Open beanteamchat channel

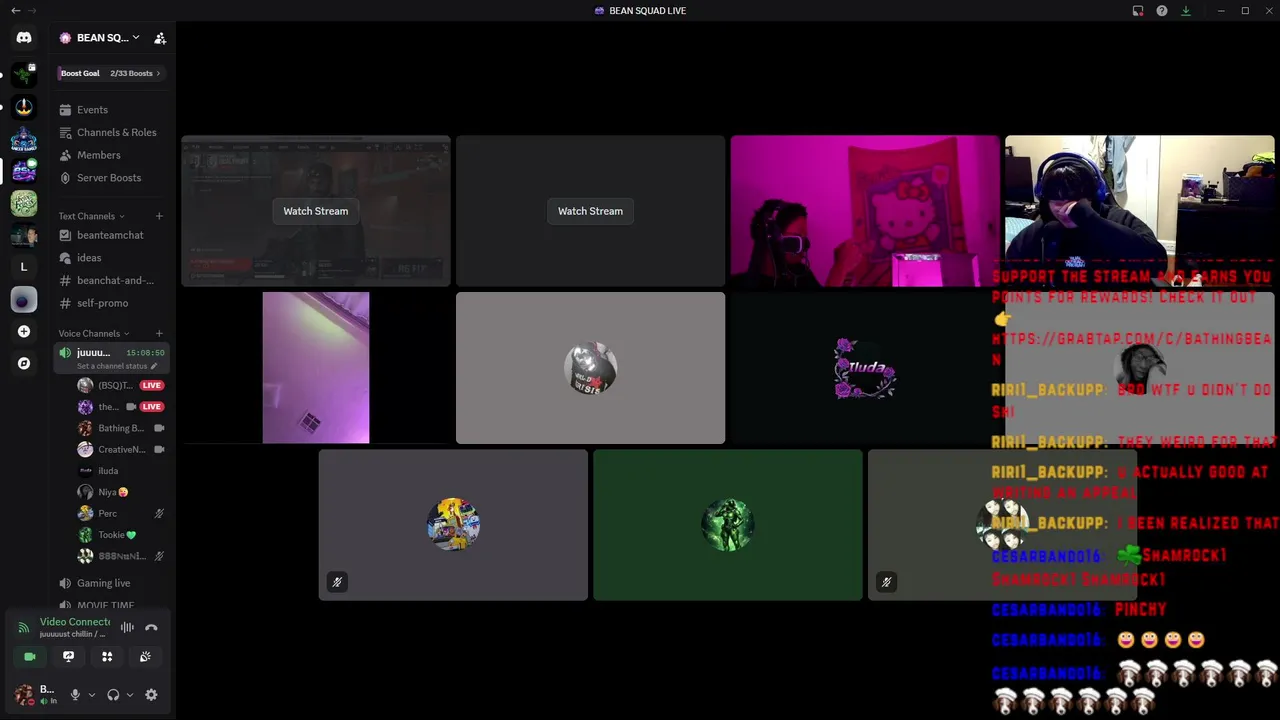tap(110, 235)
